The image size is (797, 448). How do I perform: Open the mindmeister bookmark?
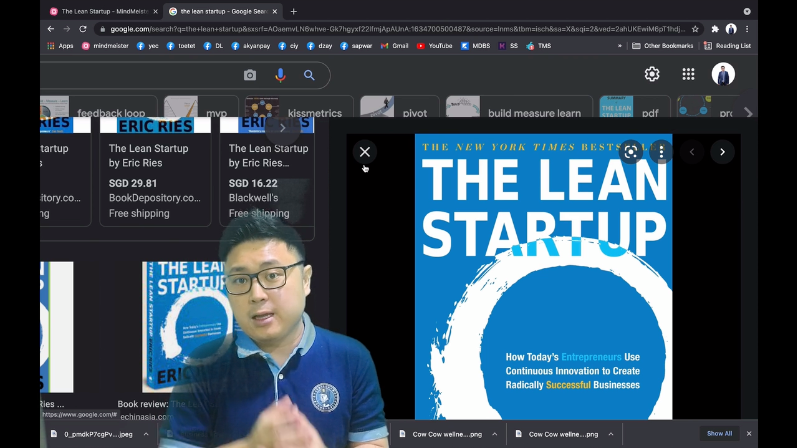pyautogui.click(x=105, y=46)
